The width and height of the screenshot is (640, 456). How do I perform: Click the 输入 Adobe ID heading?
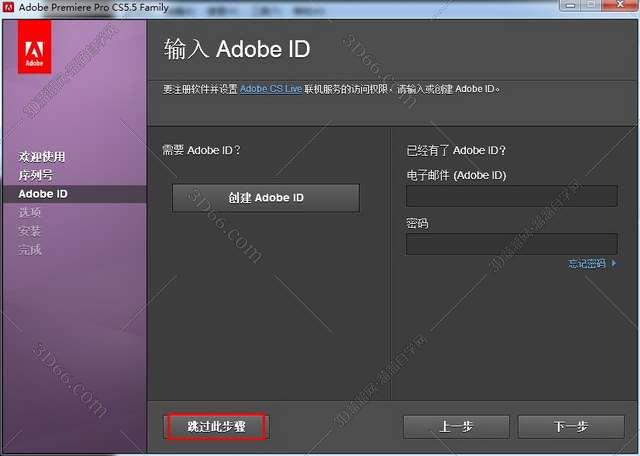[237, 49]
